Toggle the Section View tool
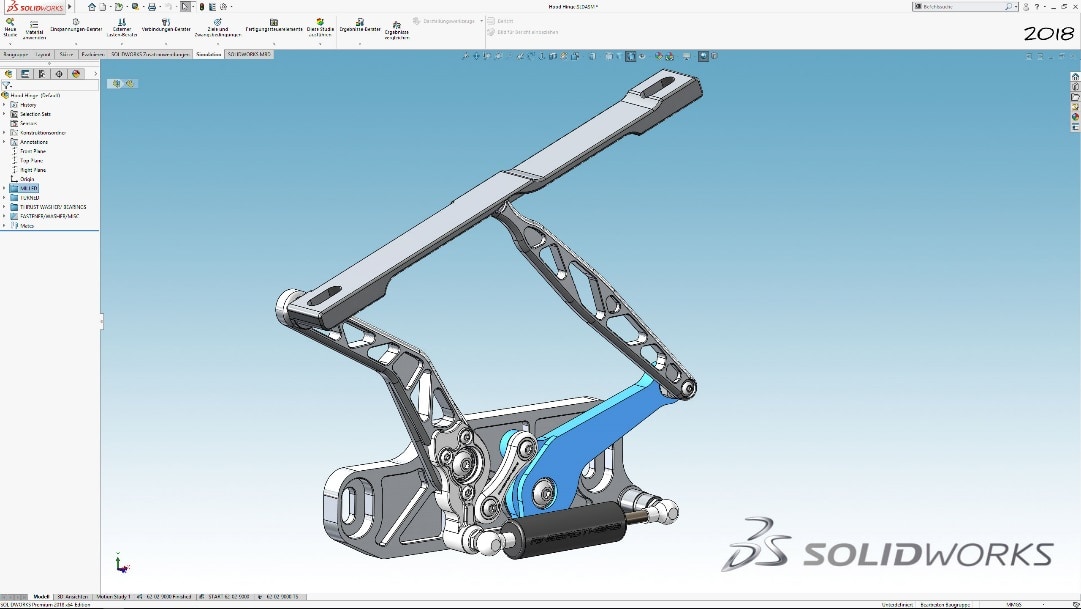Viewport: 1081px width, 609px height. (499, 56)
